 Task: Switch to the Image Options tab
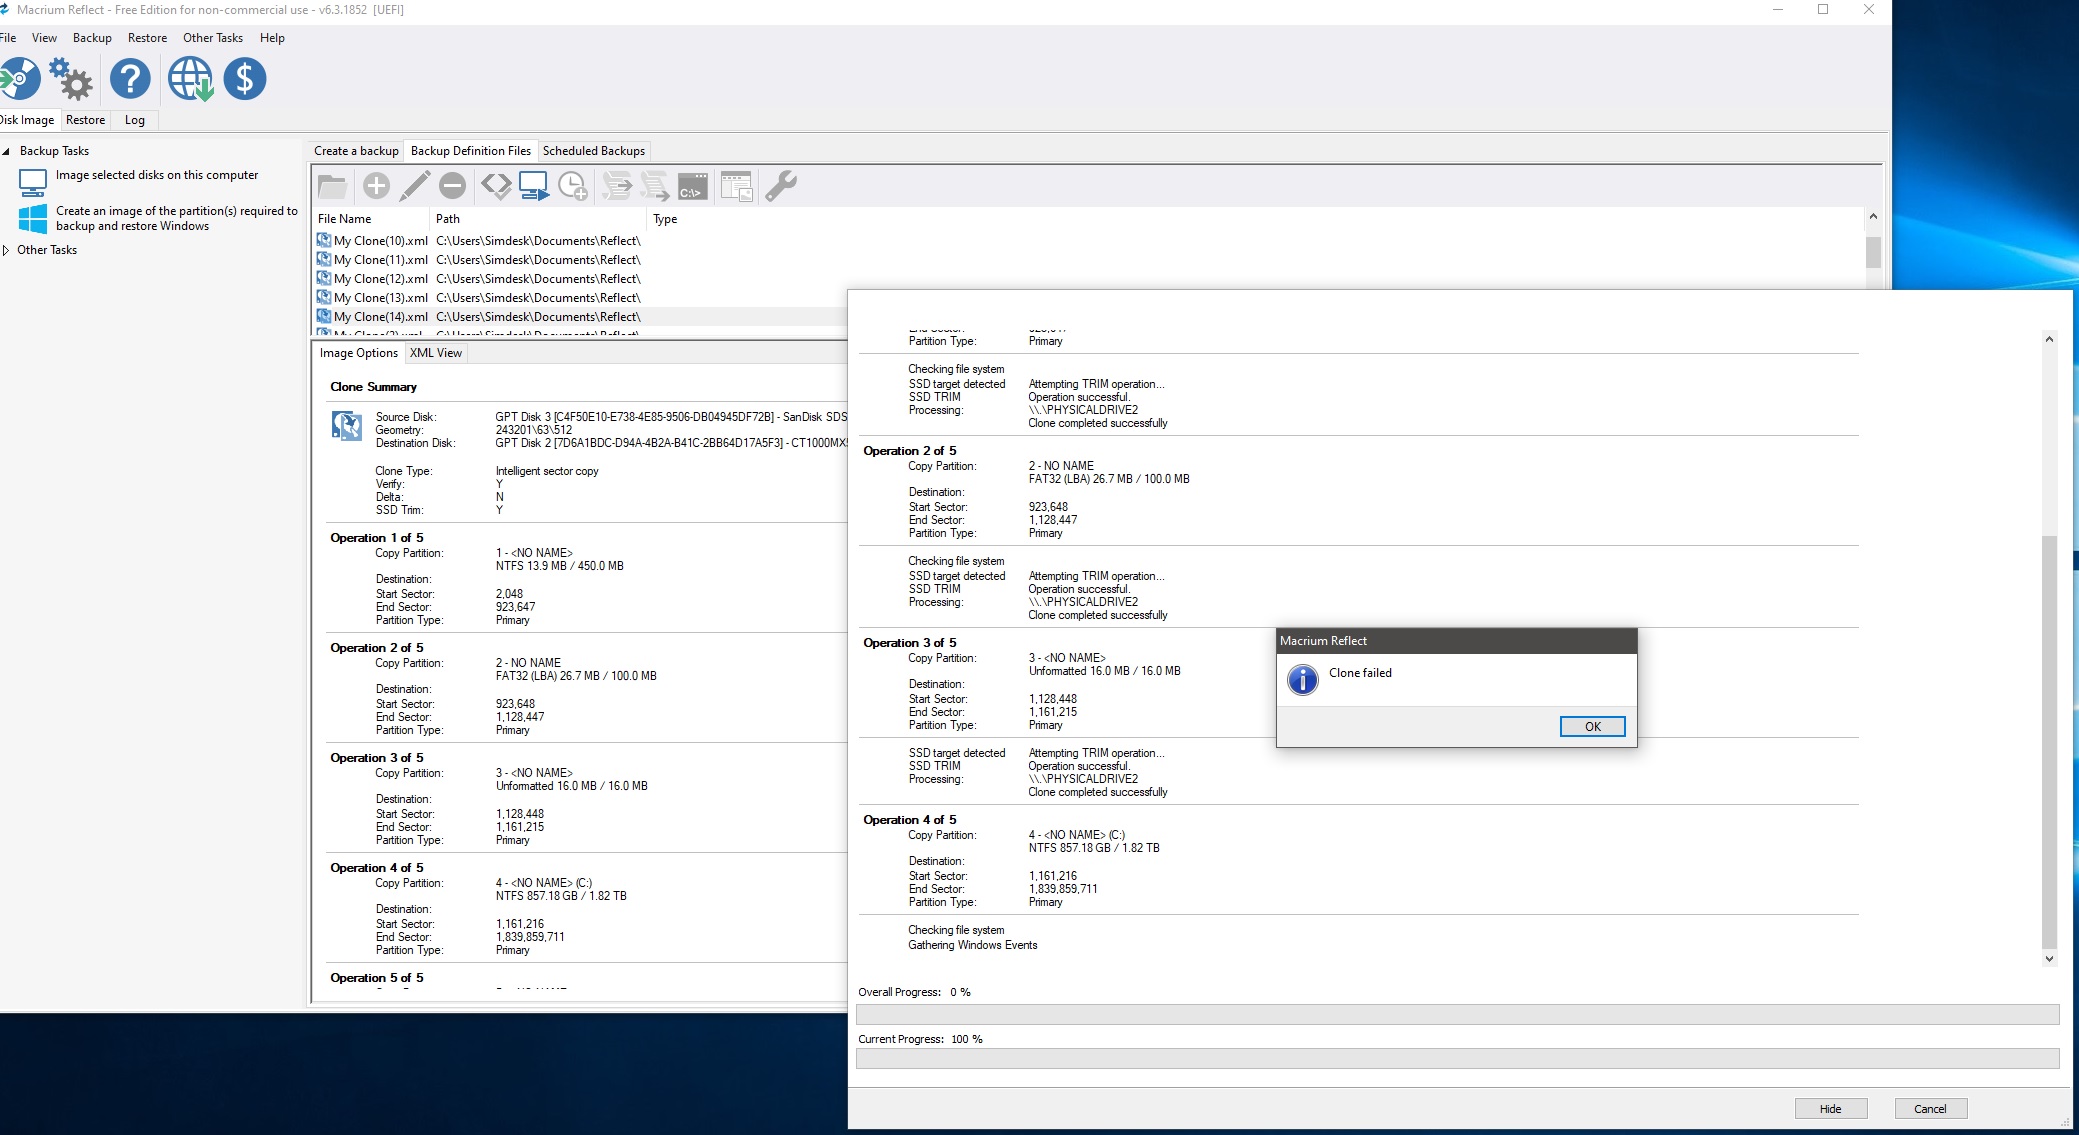359,353
